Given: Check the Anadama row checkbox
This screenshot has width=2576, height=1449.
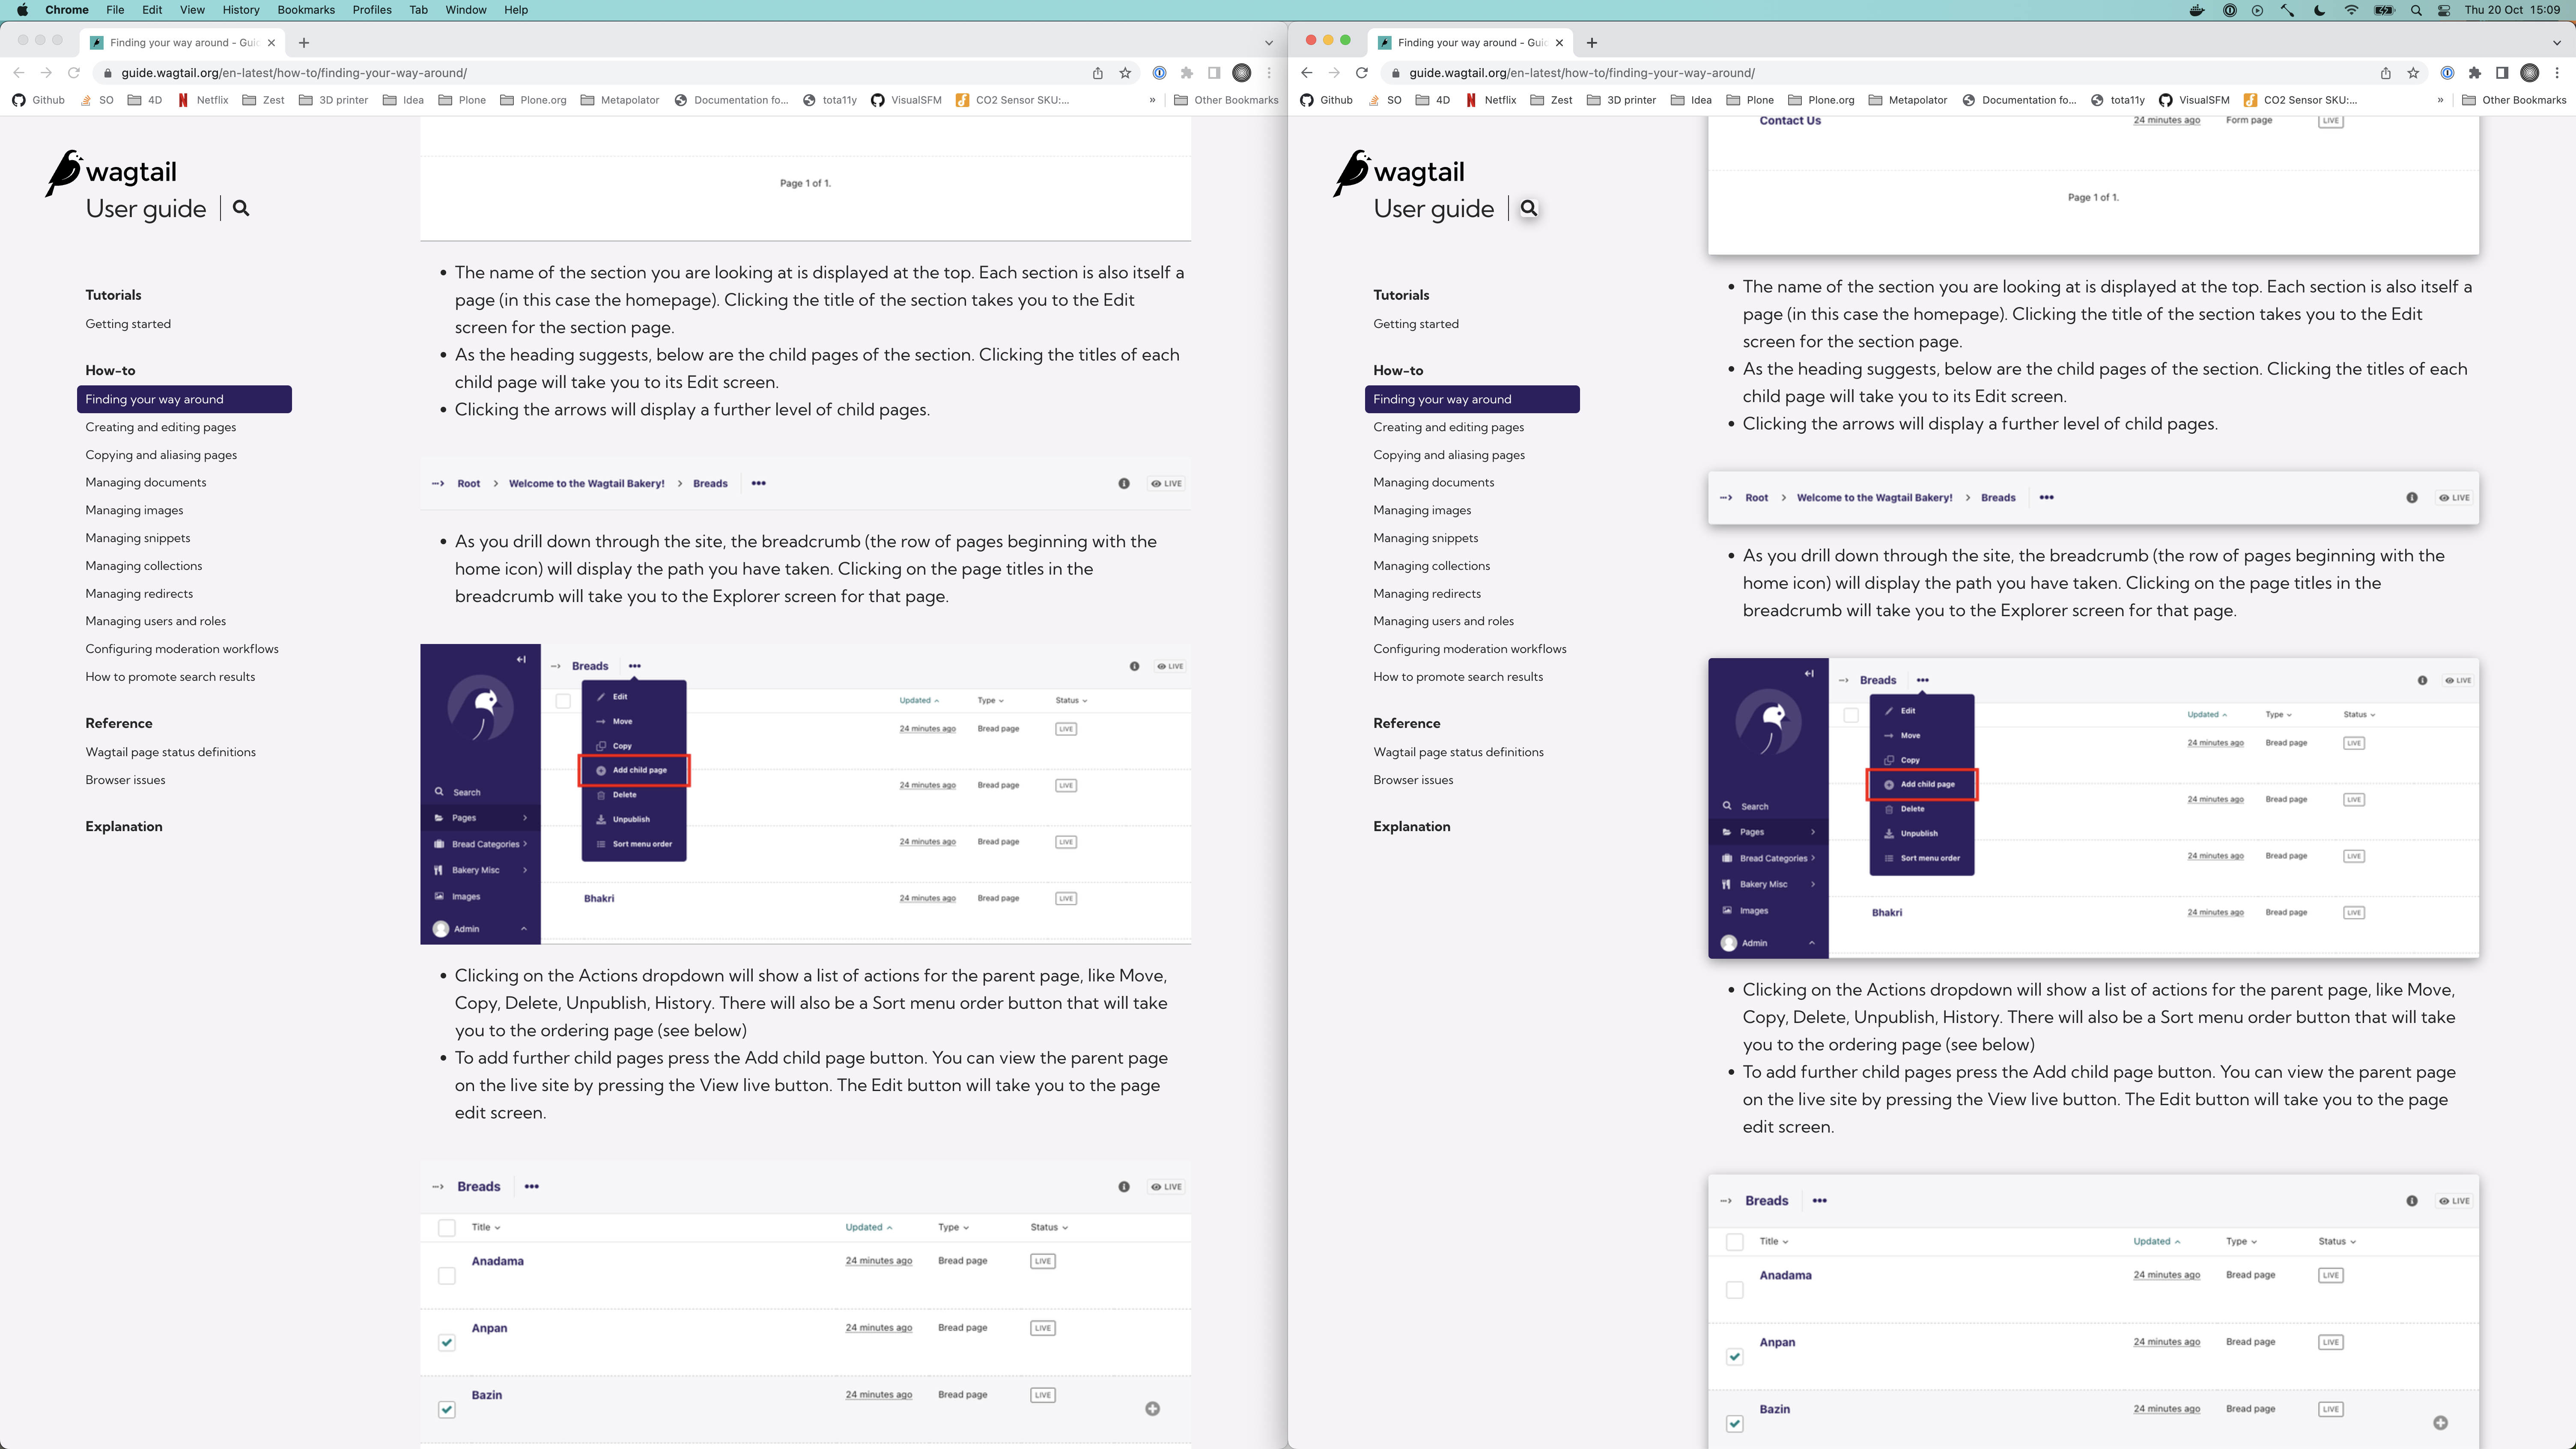Looking at the screenshot, I should tap(446, 1276).
